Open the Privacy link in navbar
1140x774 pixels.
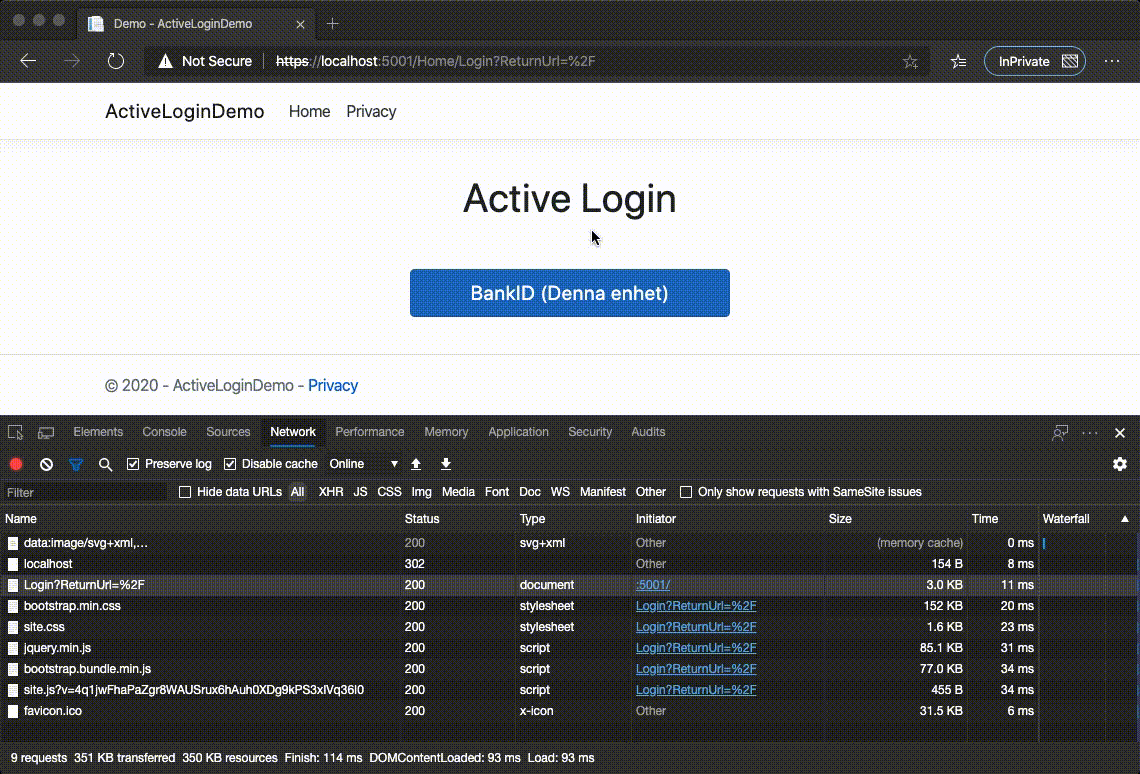coord(371,111)
